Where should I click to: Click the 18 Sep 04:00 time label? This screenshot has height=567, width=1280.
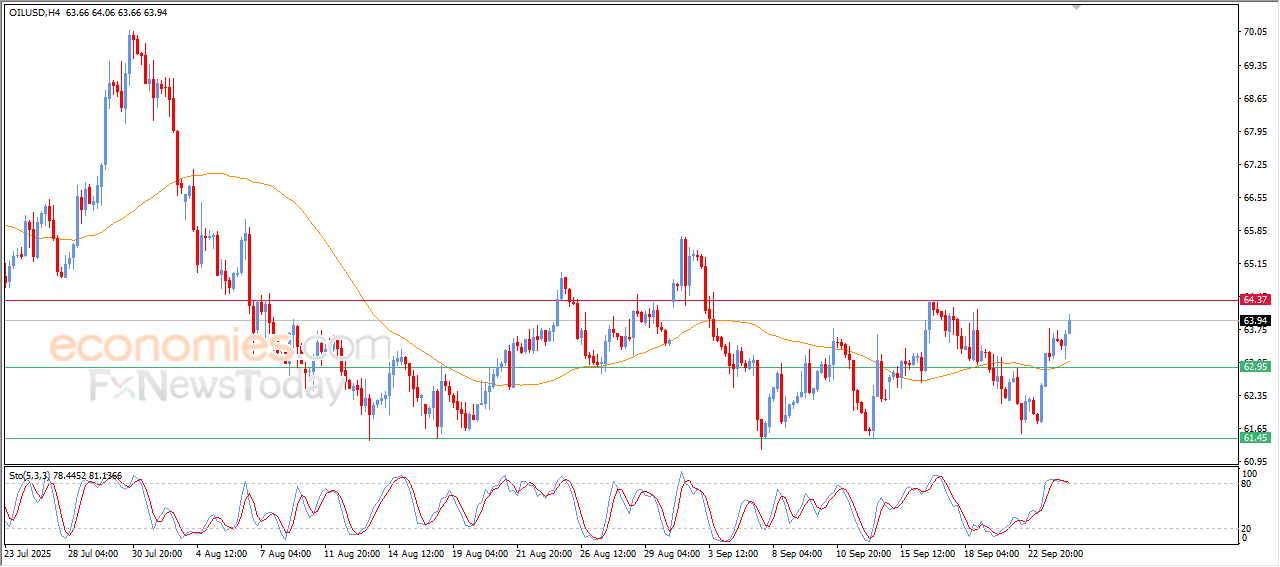(x=991, y=553)
